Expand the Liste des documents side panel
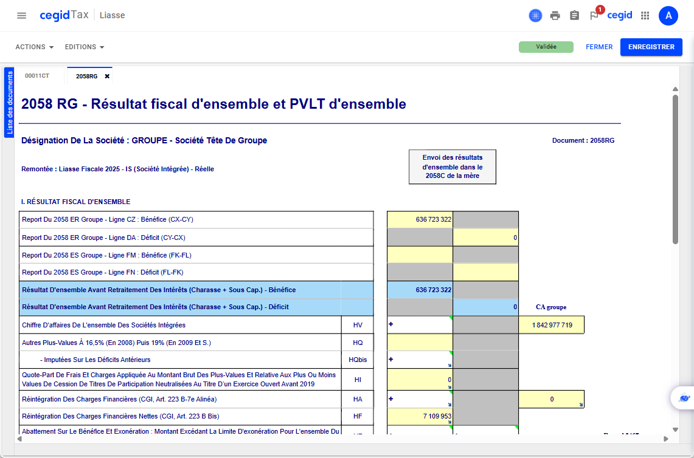 click(x=9, y=102)
